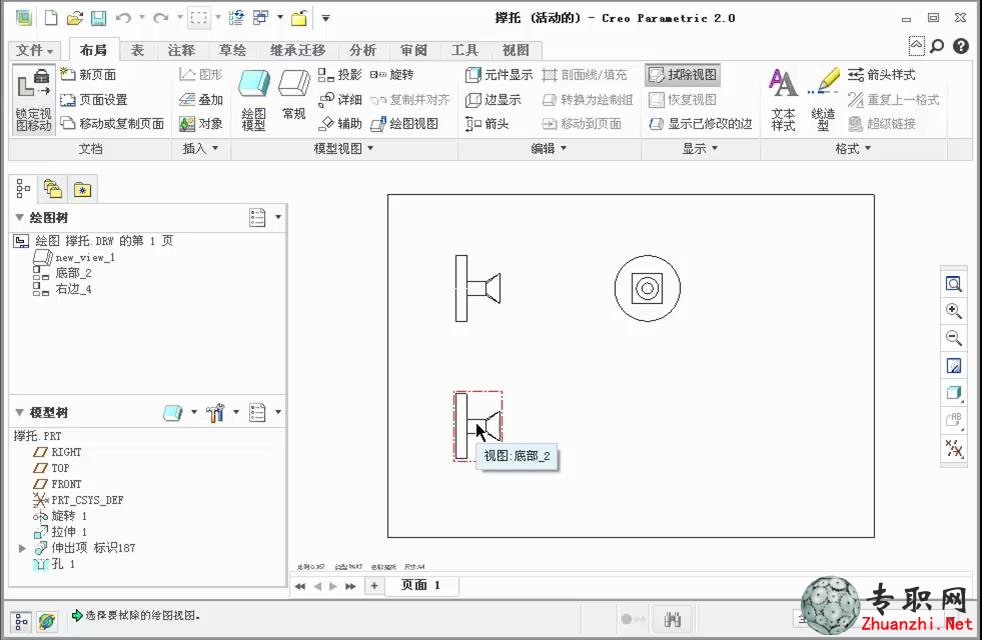982x640 pixels.
Task: Switch to the Table (表) tab
Action: coord(137,50)
